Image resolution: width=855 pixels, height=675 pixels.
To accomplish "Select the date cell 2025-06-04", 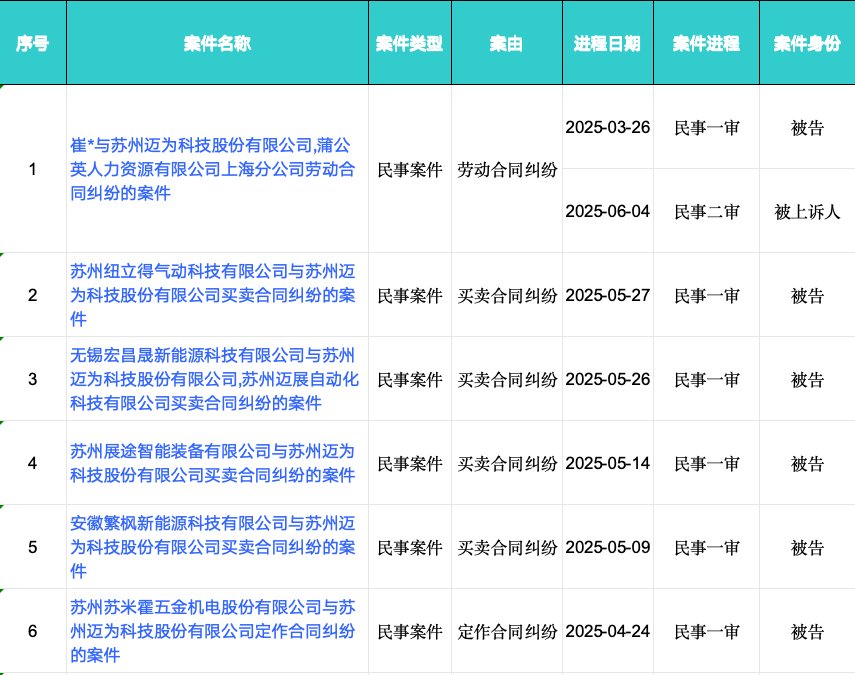I will click(x=607, y=211).
